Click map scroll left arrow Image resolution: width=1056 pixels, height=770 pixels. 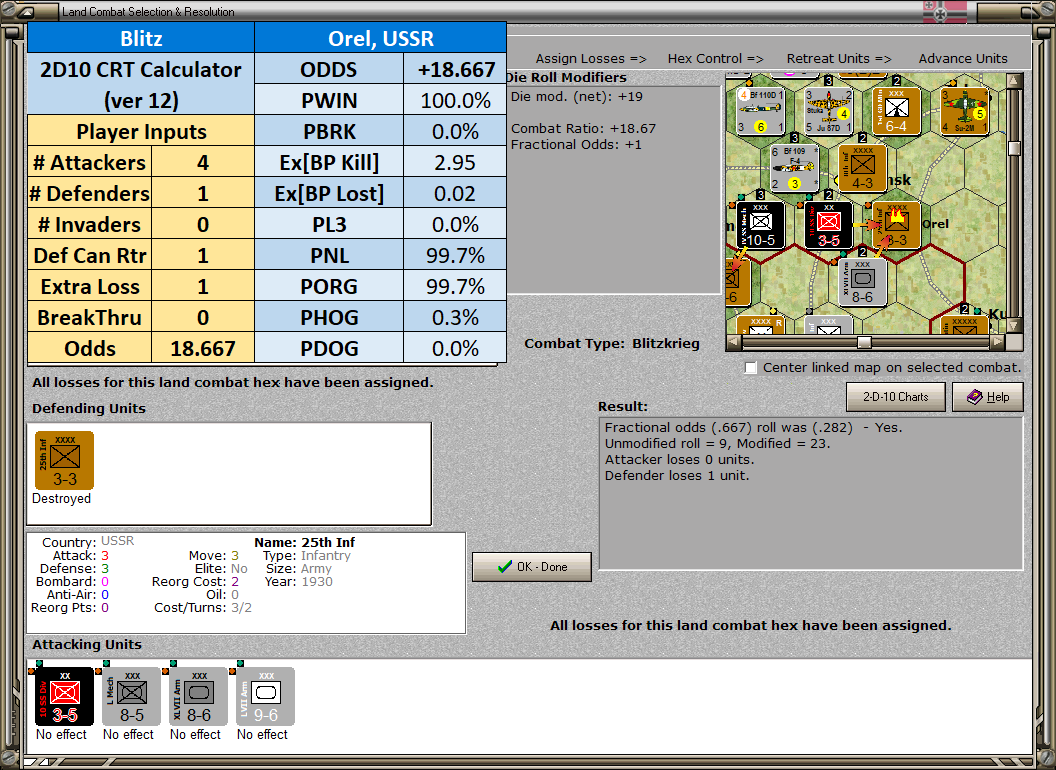coord(735,342)
